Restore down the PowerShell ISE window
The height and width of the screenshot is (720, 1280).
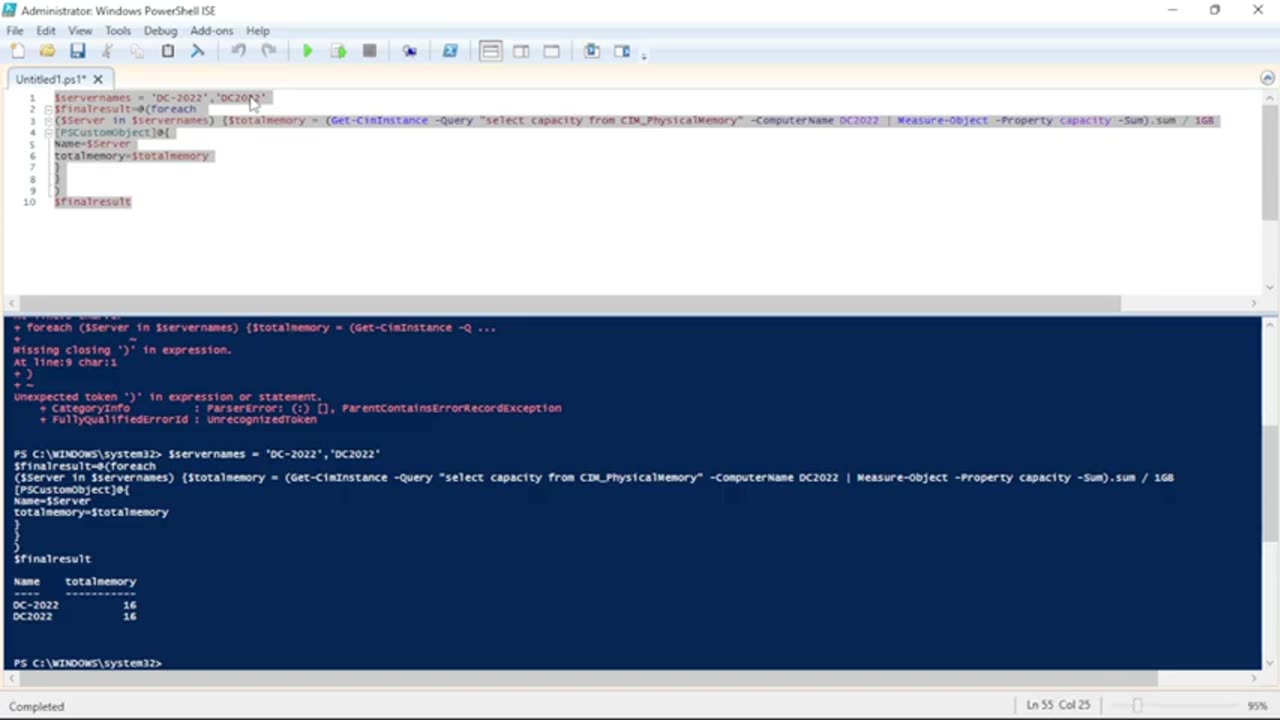[1215, 10]
